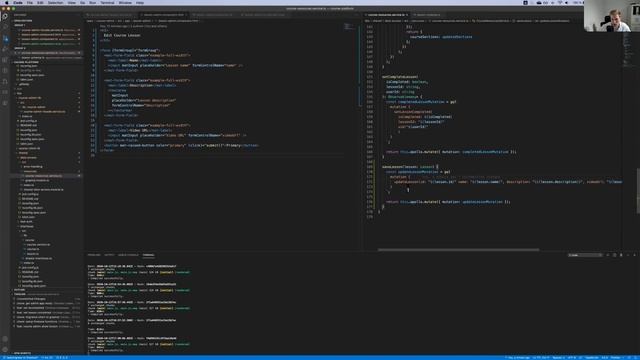640x360 pixels.
Task: Click the TypeScript language mode in status bar
Action: [591, 358]
